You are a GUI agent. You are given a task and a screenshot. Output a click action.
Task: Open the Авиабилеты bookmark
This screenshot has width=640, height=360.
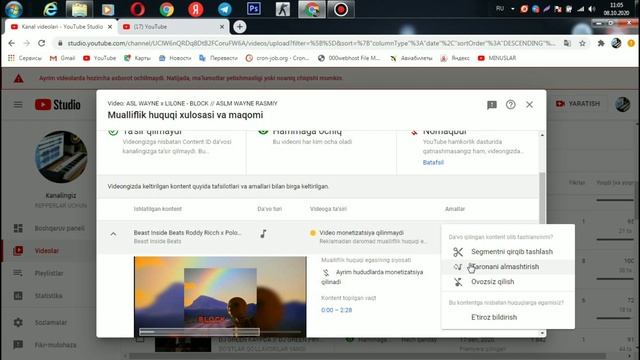(411, 58)
